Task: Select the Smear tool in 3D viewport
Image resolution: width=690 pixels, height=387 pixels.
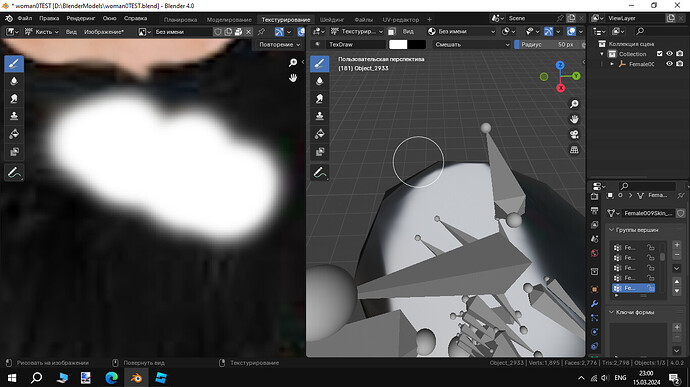Action: point(320,99)
